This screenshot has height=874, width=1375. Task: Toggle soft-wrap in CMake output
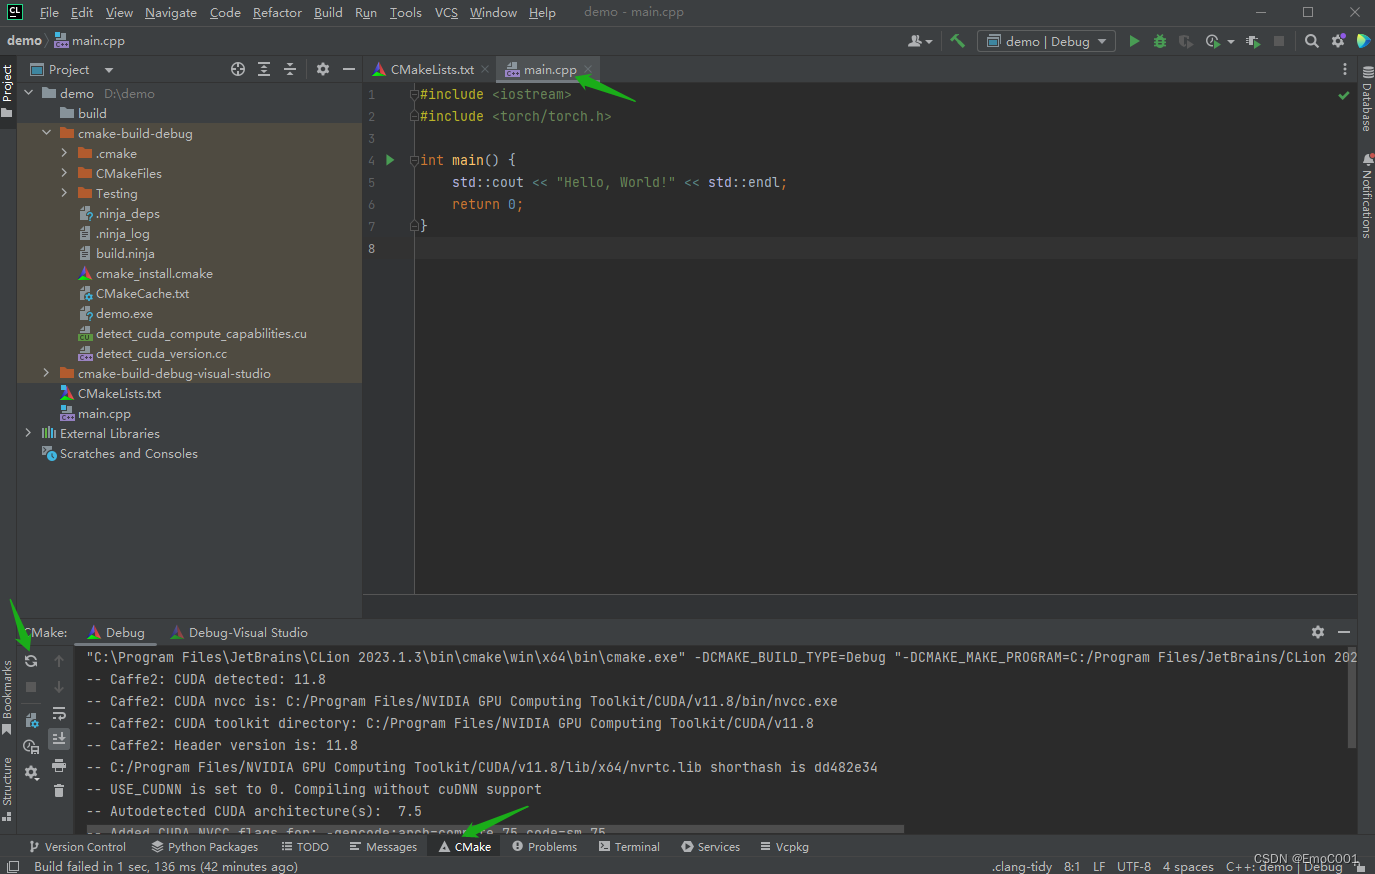click(x=59, y=713)
